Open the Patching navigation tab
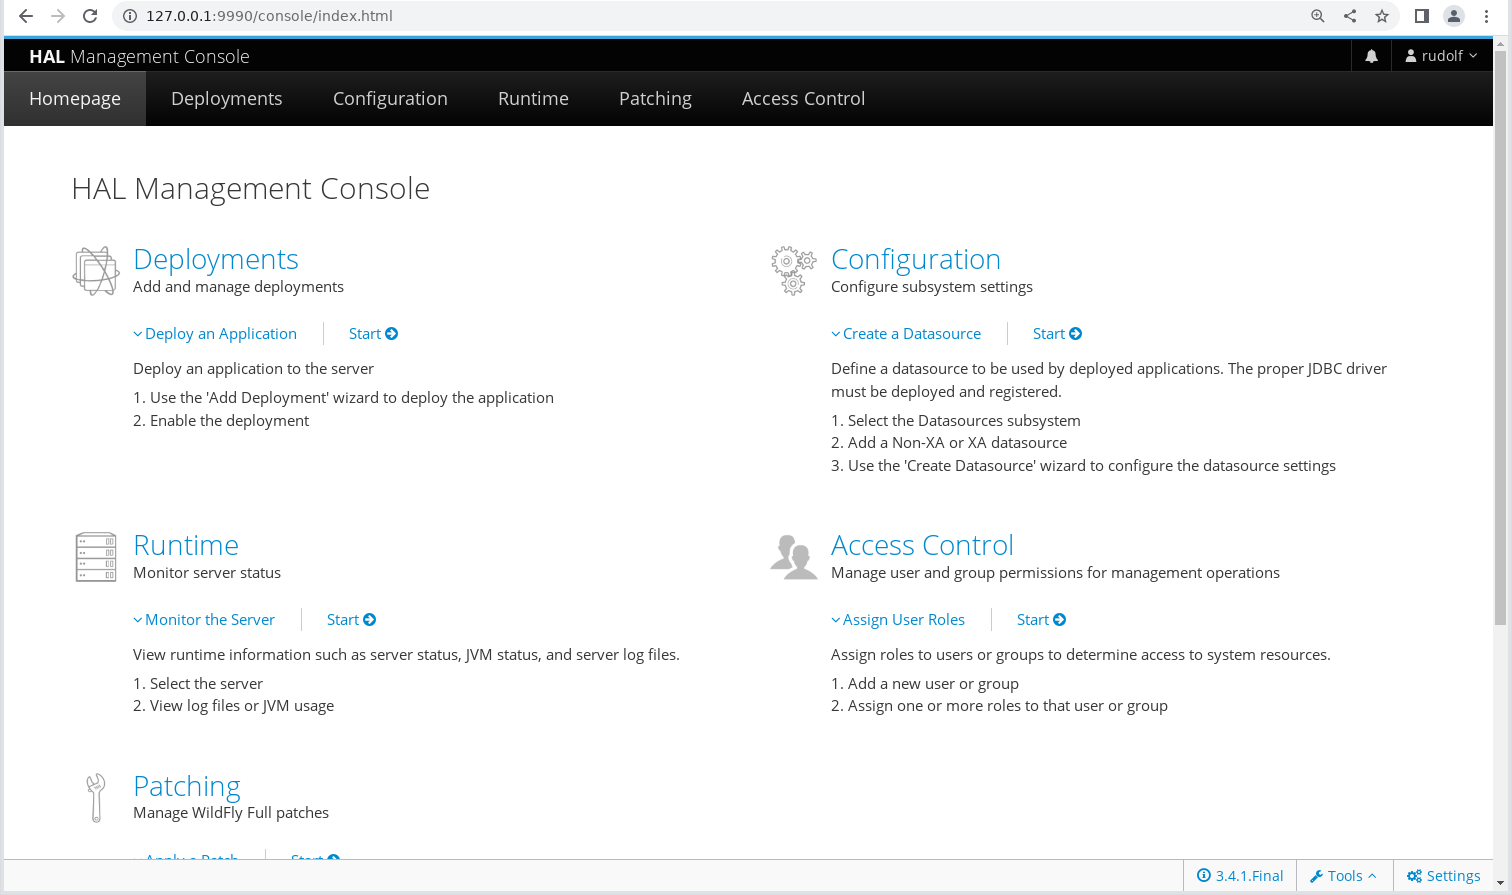Image resolution: width=1512 pixels, height=895 pixels. pyautogui.click(x=655, y=99)
